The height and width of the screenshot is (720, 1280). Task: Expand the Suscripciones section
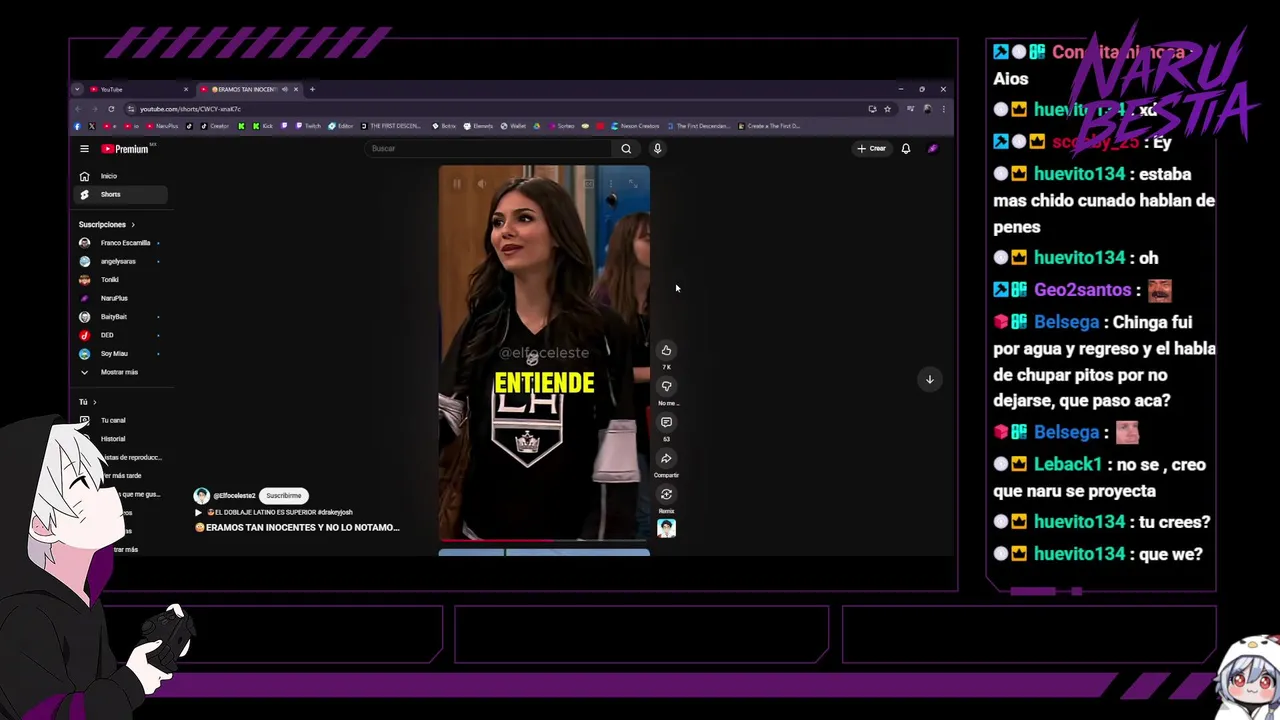pyautogui.click(x=107, y=225)
